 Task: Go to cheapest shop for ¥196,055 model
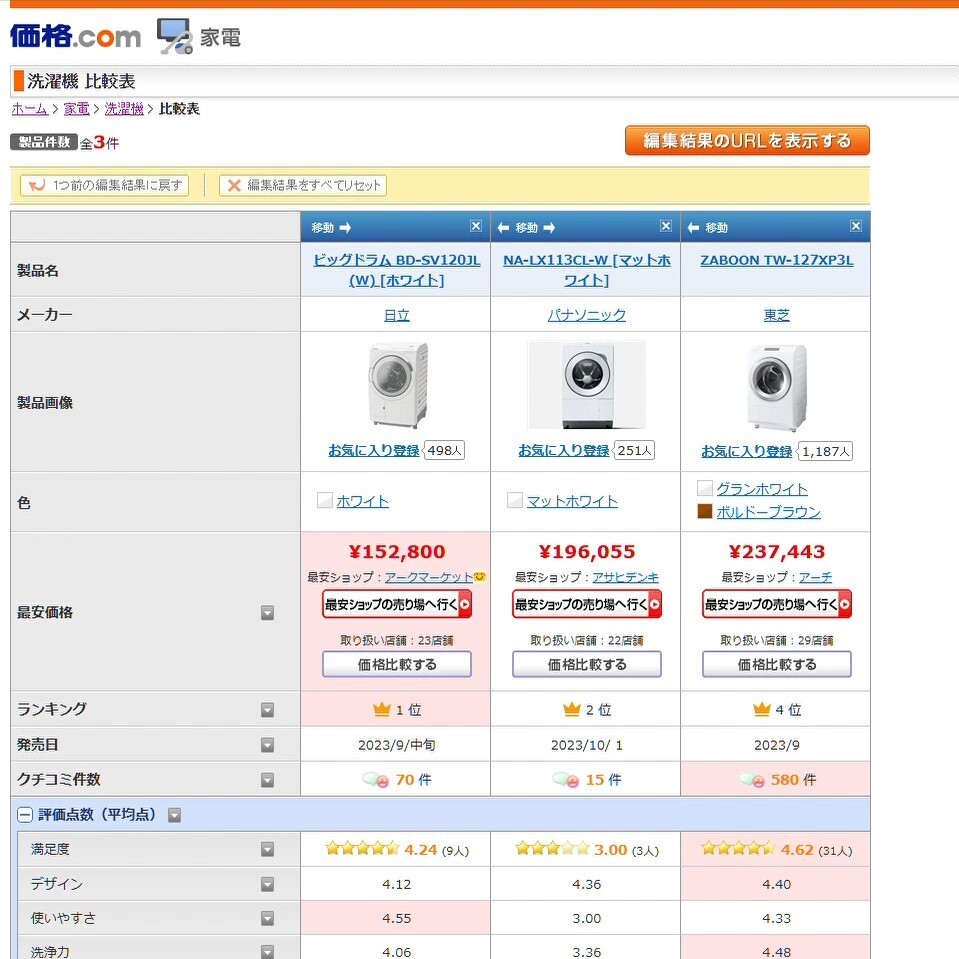(587, 604)
